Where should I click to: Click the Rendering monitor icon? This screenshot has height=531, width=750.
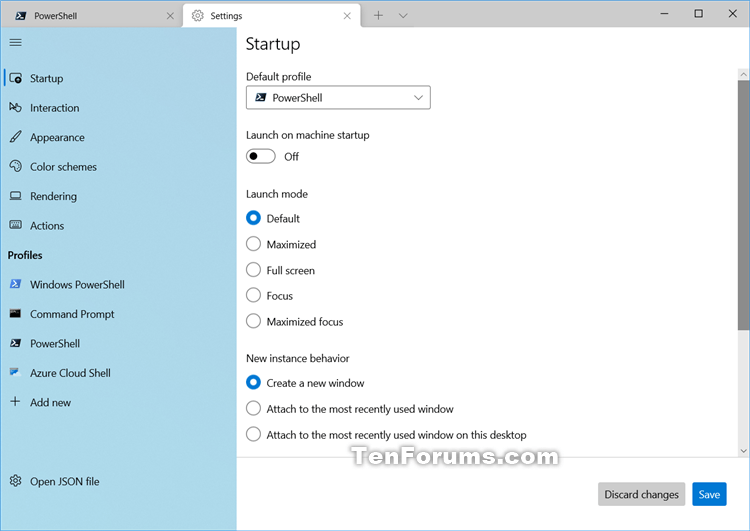click(15, 196)
